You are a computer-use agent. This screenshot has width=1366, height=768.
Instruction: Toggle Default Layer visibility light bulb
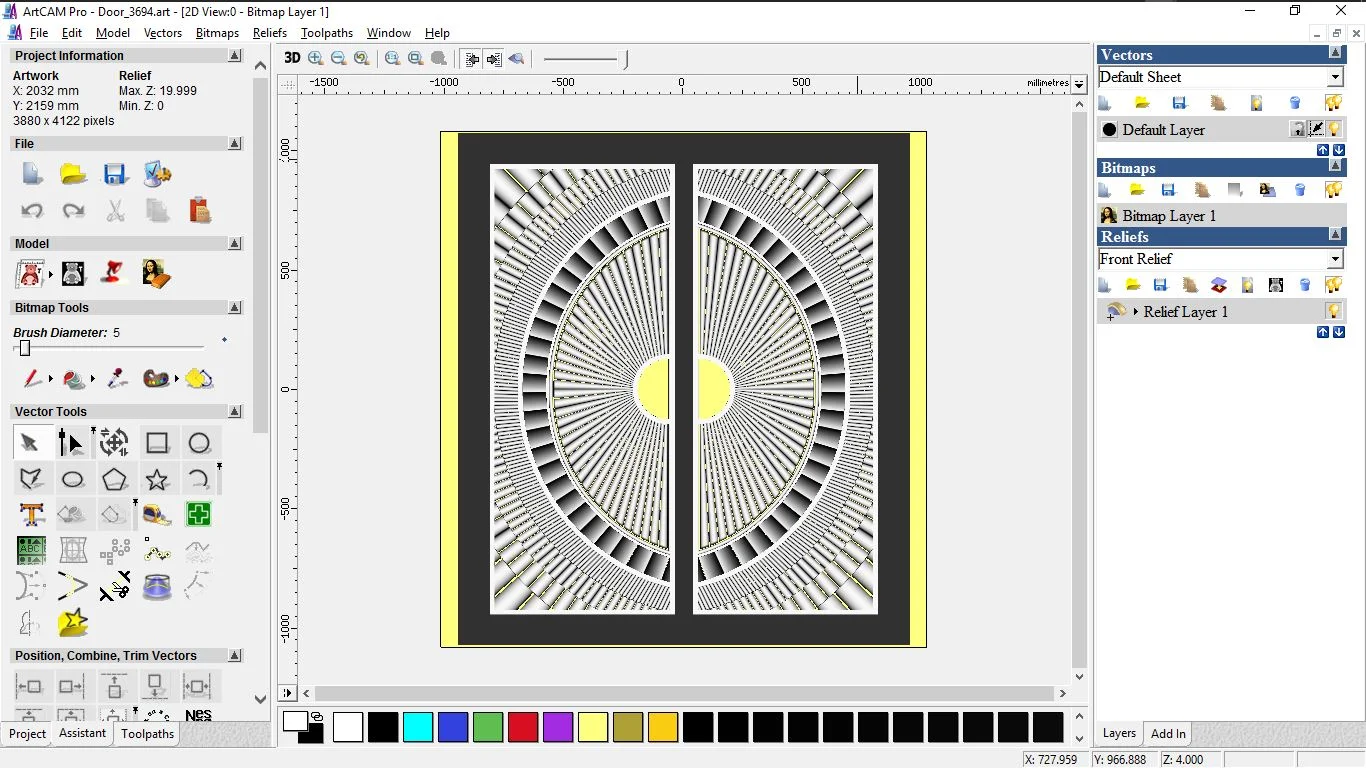pyautogui.click(x=1334, y=129)
